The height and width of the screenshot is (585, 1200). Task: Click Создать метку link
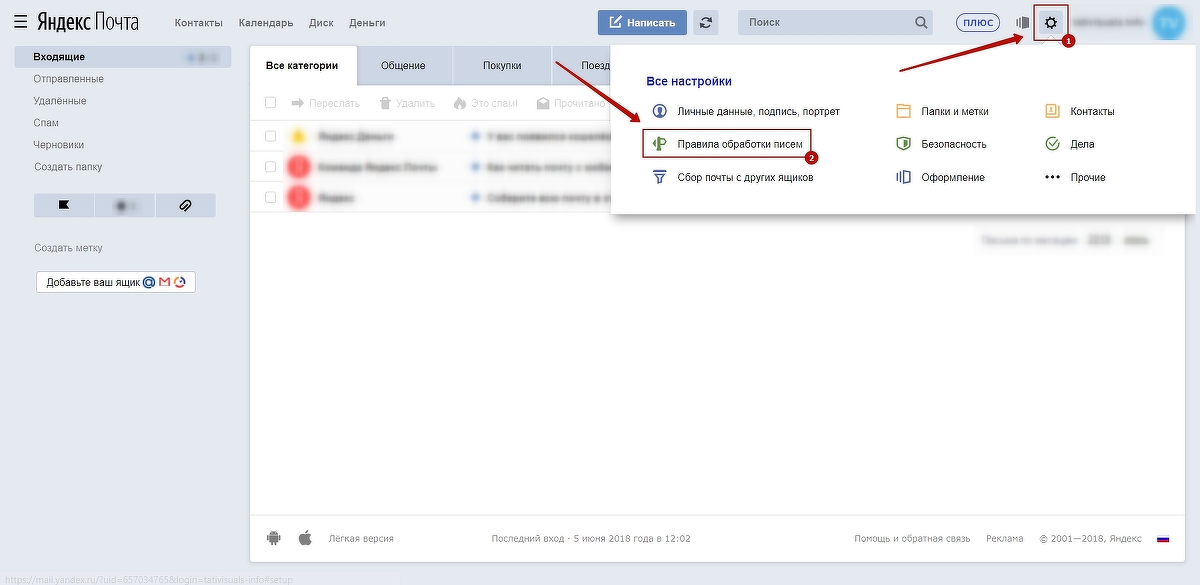tap(68, 248)
